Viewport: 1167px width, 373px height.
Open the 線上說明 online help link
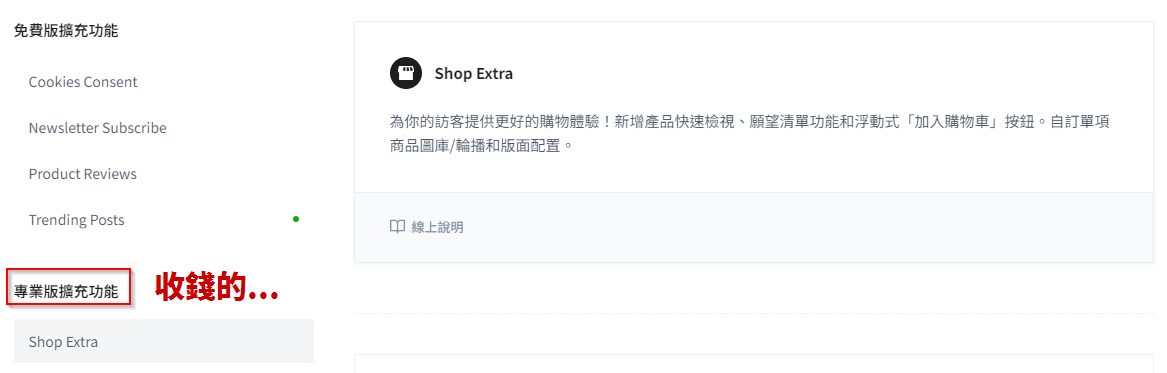[x=437, y=227]
